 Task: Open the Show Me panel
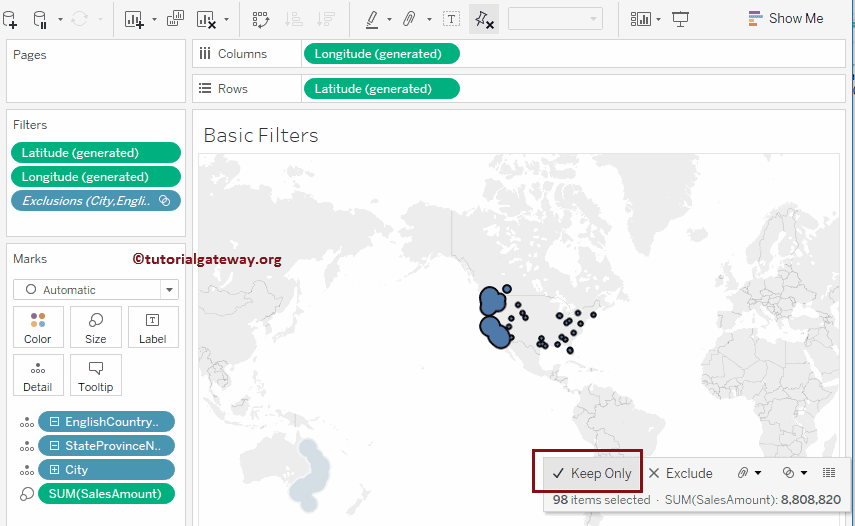click(x=785, y=18)
